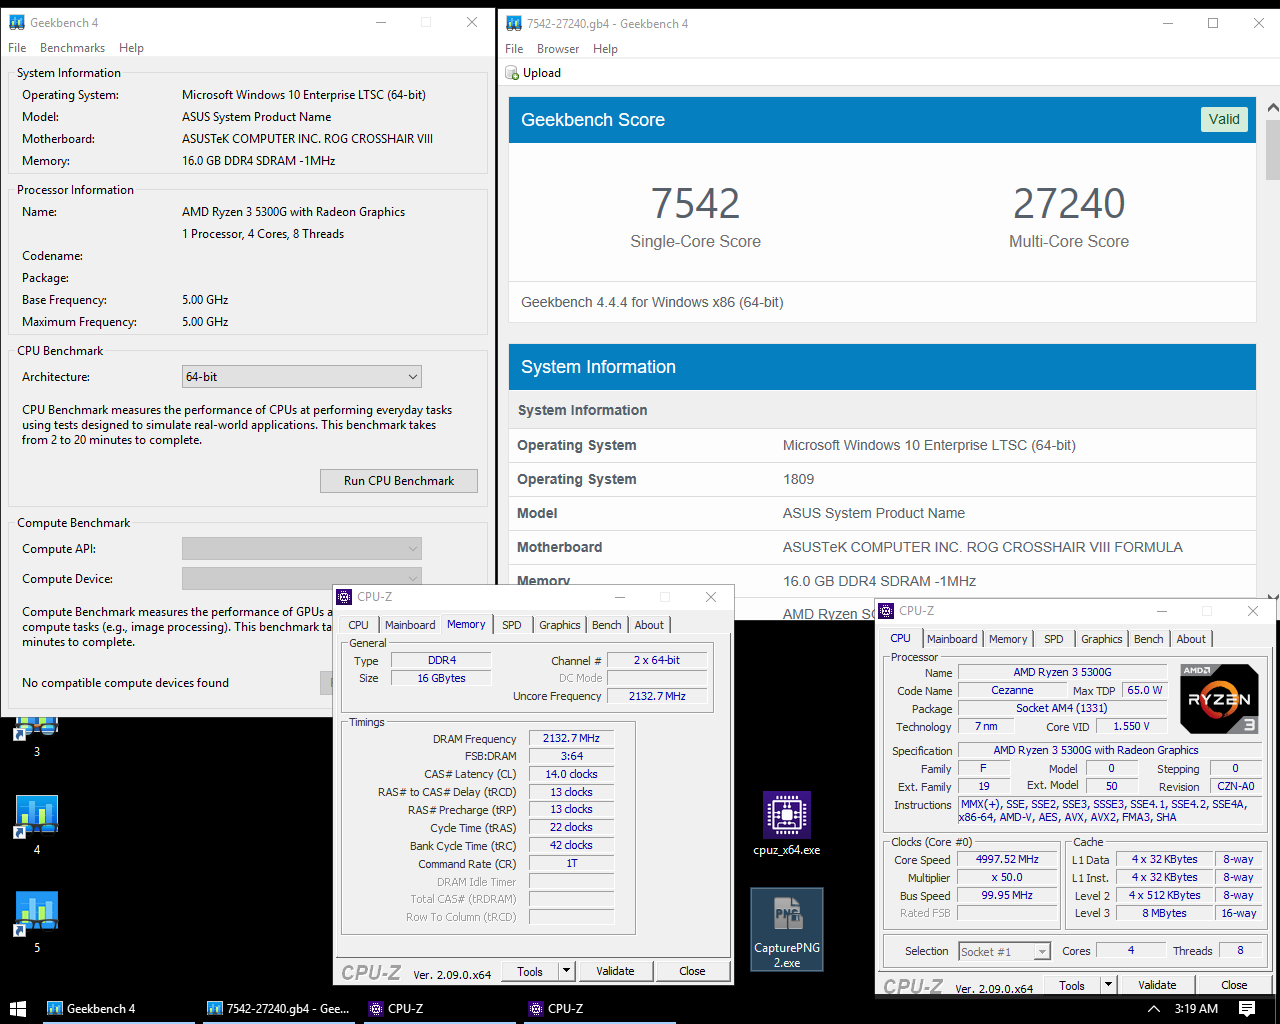Show hidden system tray icons
The width and height of the screenshot is (1280, 1024).
1154,1008
